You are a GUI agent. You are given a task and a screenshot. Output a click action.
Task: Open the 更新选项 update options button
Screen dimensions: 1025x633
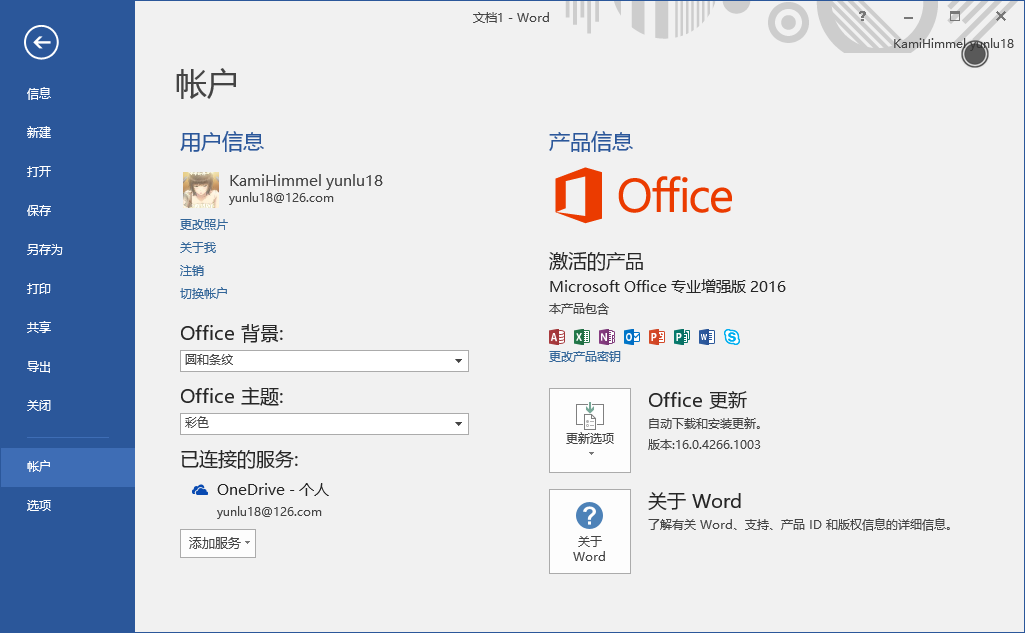coord(590,430)
